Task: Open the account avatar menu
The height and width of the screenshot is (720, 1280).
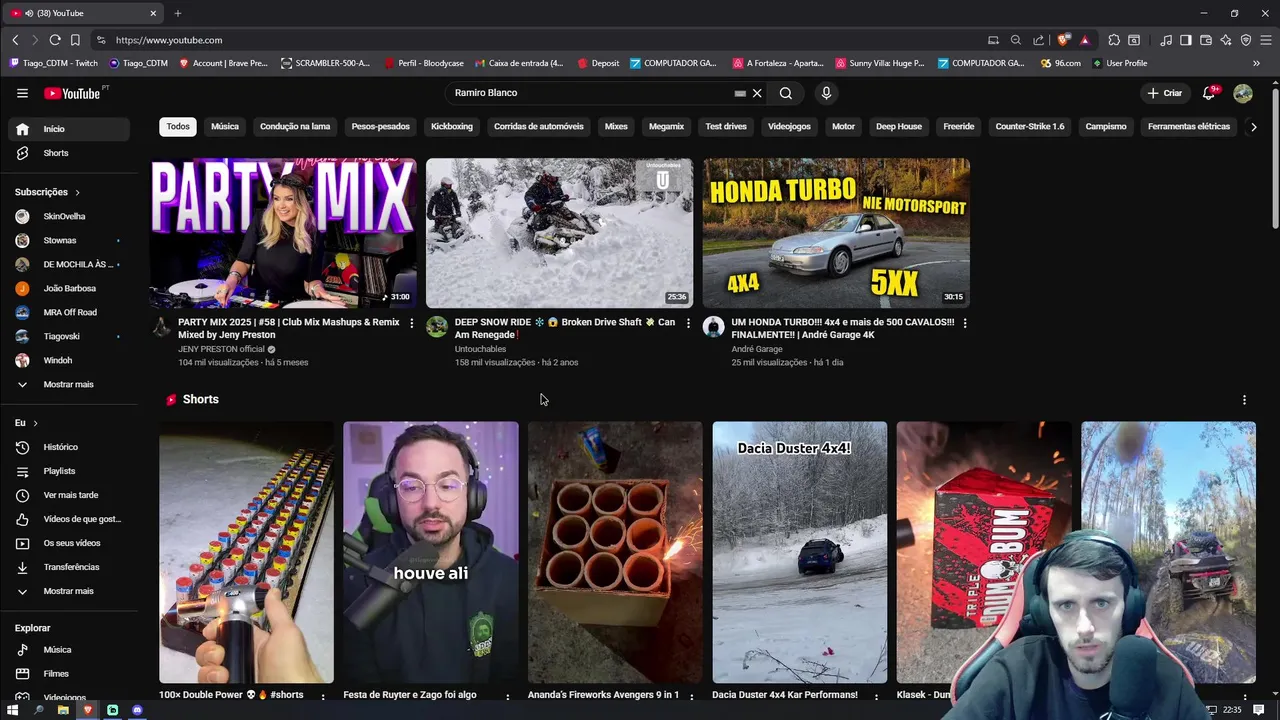Action: coord(1243,93)
